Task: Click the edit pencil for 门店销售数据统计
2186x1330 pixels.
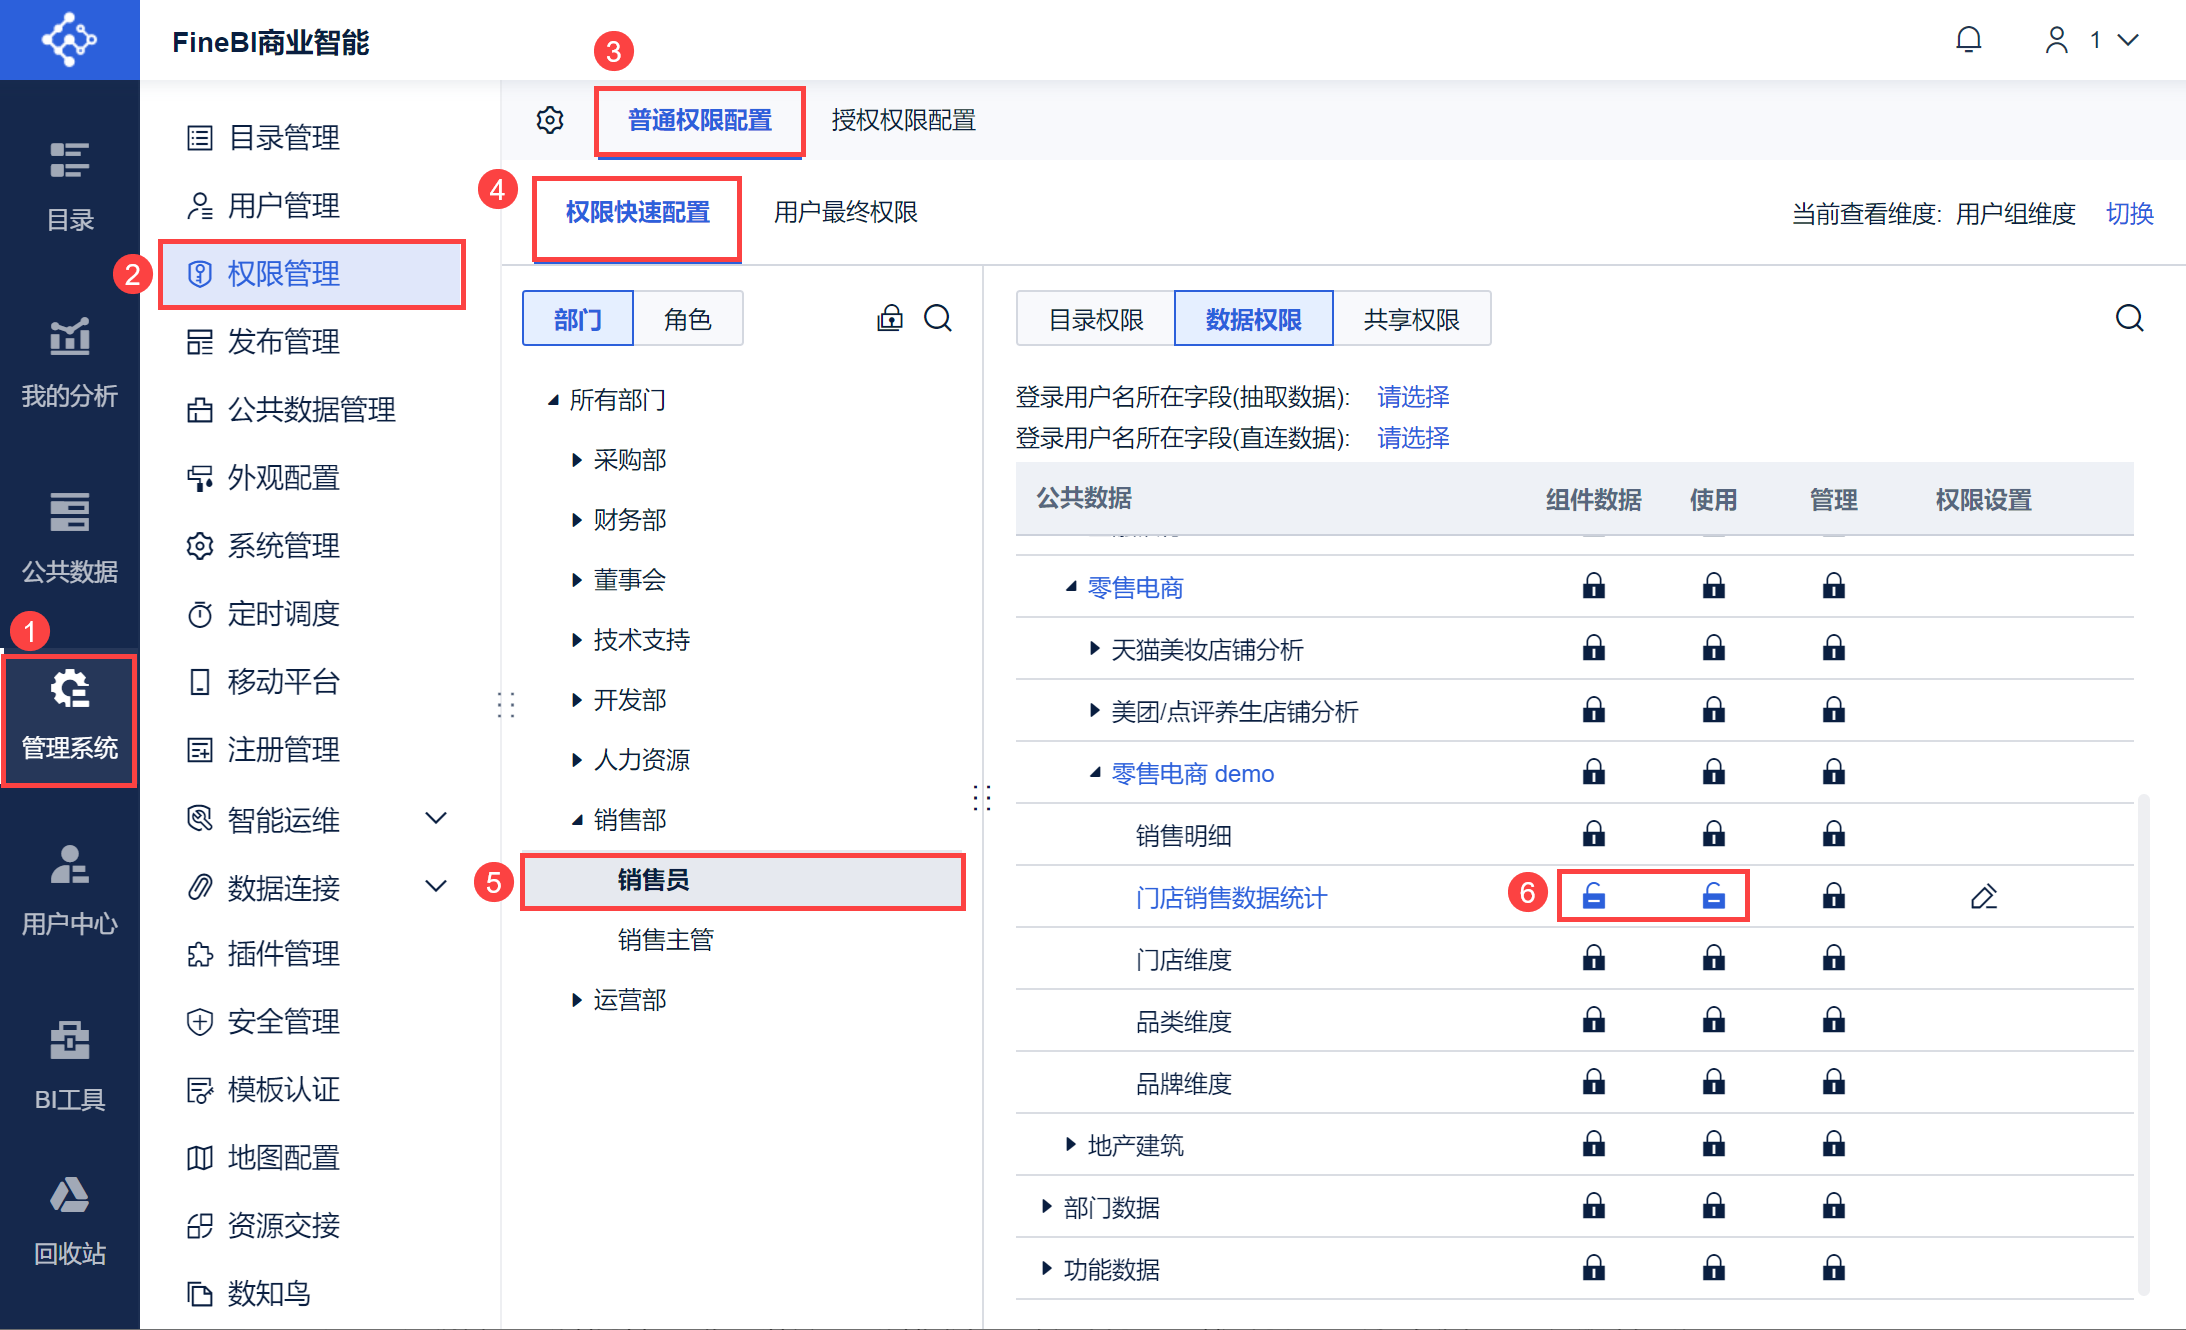Action: tap(1983, 897)
